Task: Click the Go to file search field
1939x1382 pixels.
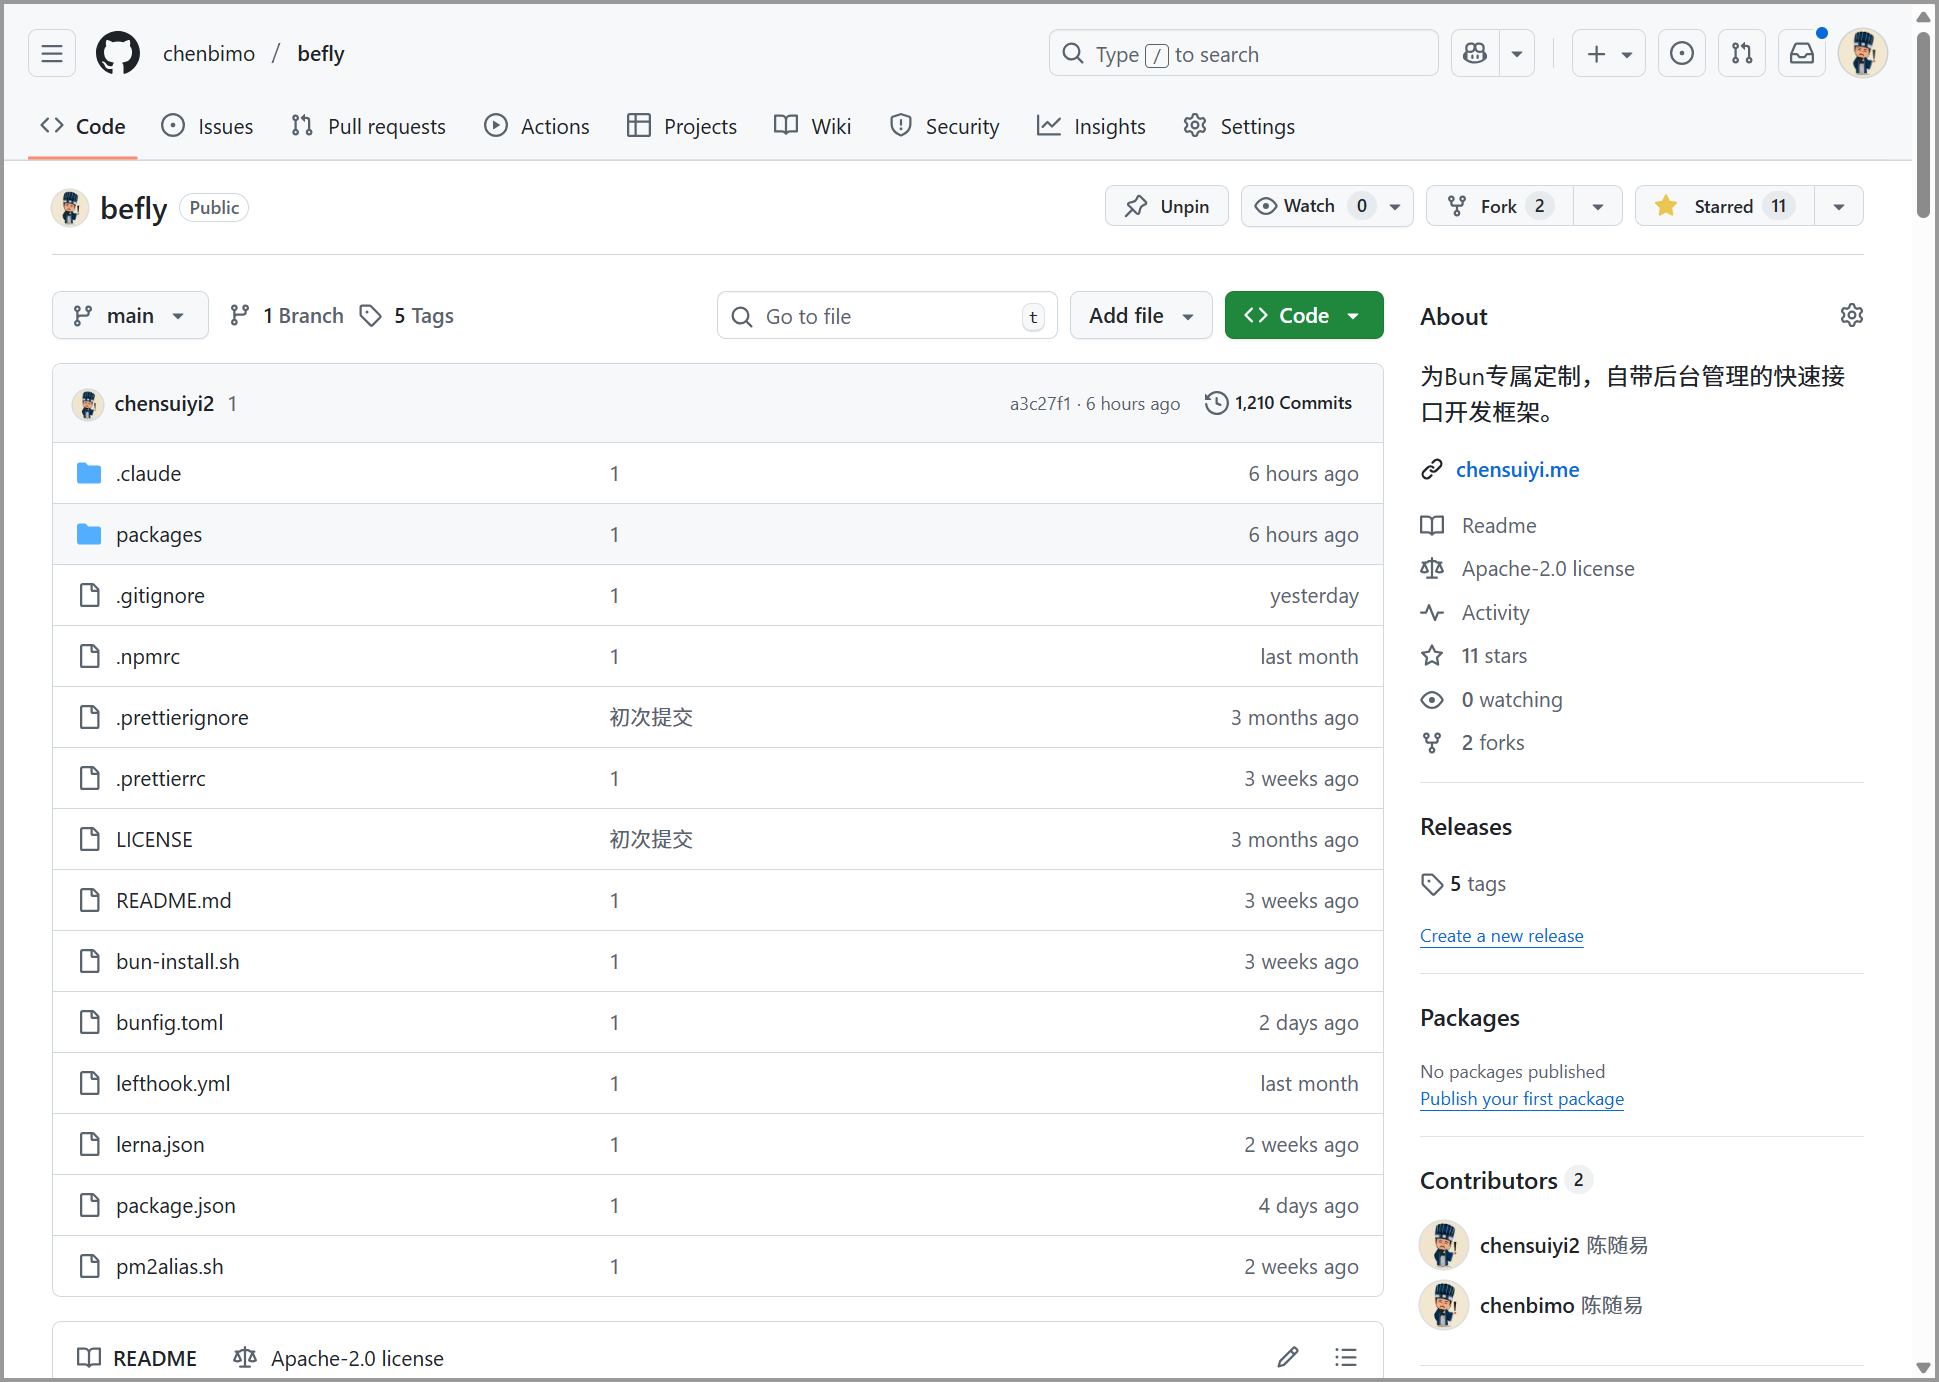Action: (885, 317)
